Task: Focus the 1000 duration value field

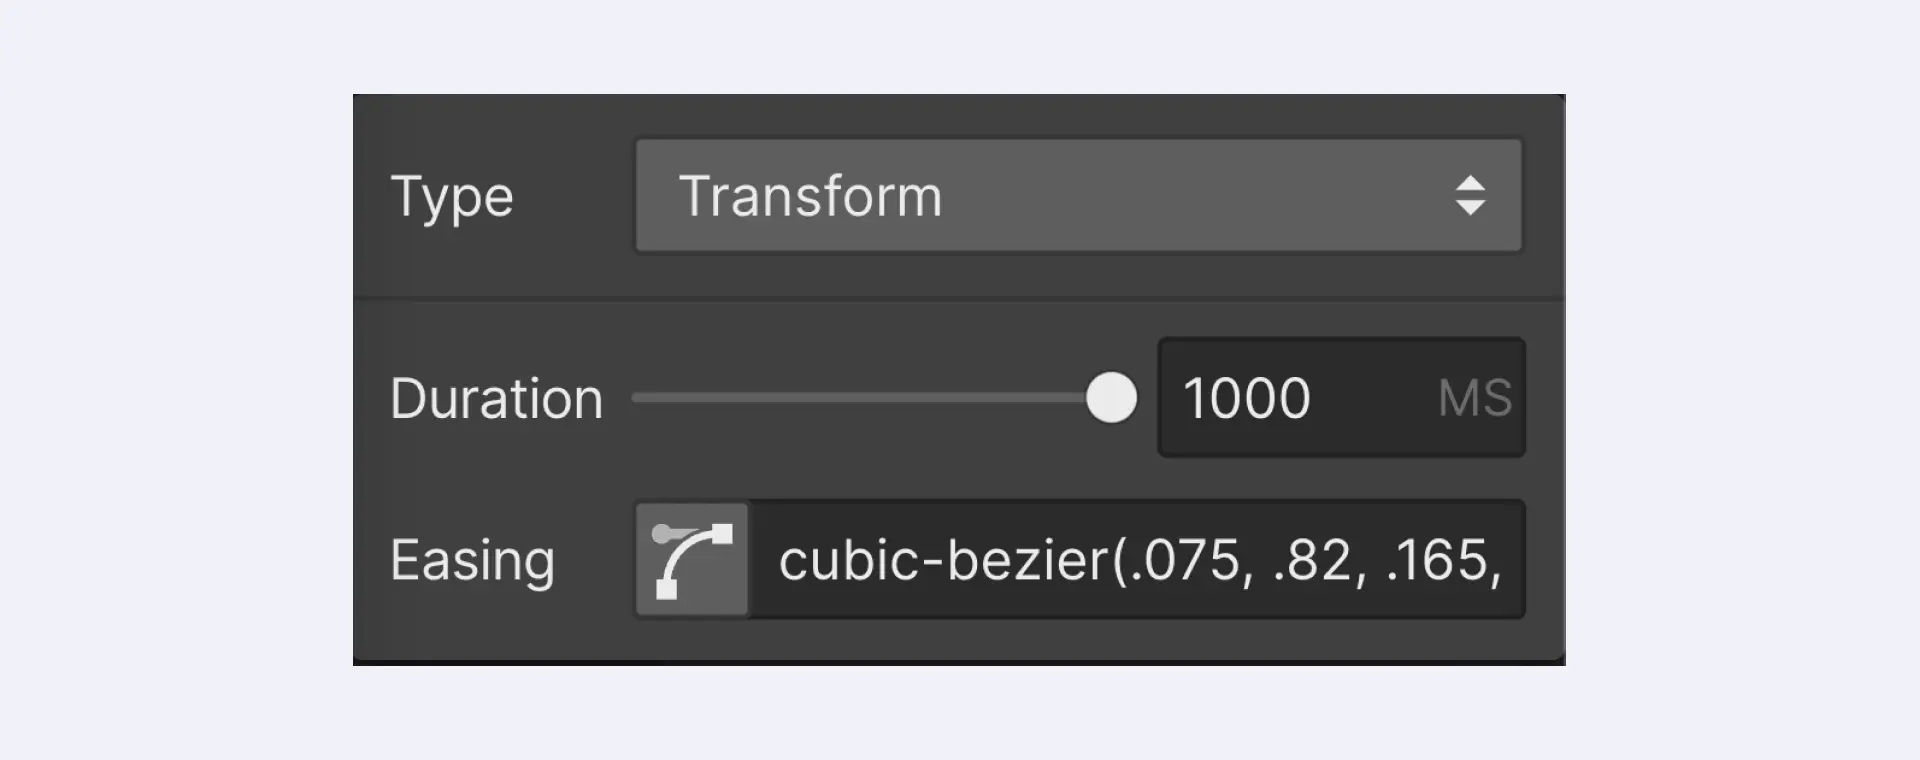Action: coord(1341,397)
